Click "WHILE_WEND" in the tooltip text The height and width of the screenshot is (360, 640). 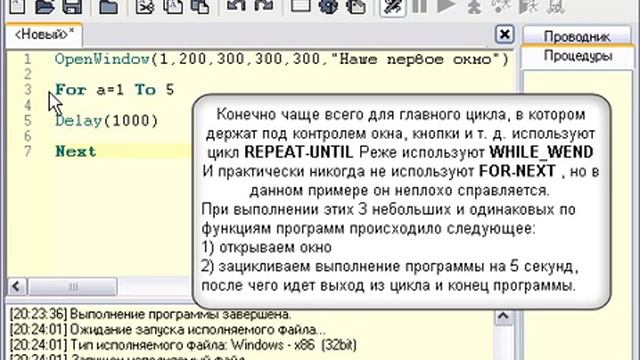coord(541,152)
